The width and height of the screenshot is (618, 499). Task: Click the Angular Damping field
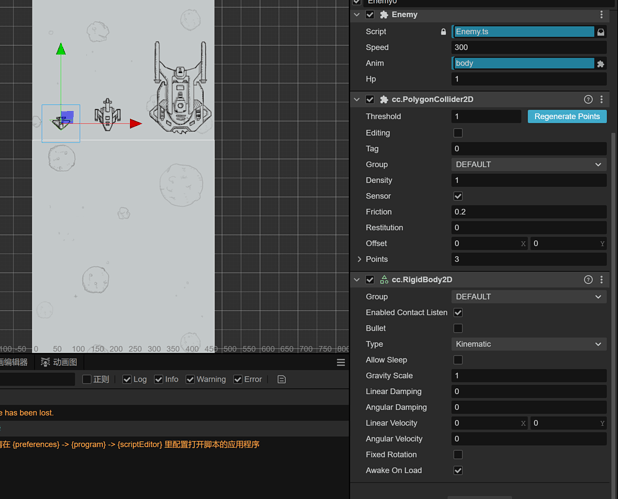[x=529, y=407]
